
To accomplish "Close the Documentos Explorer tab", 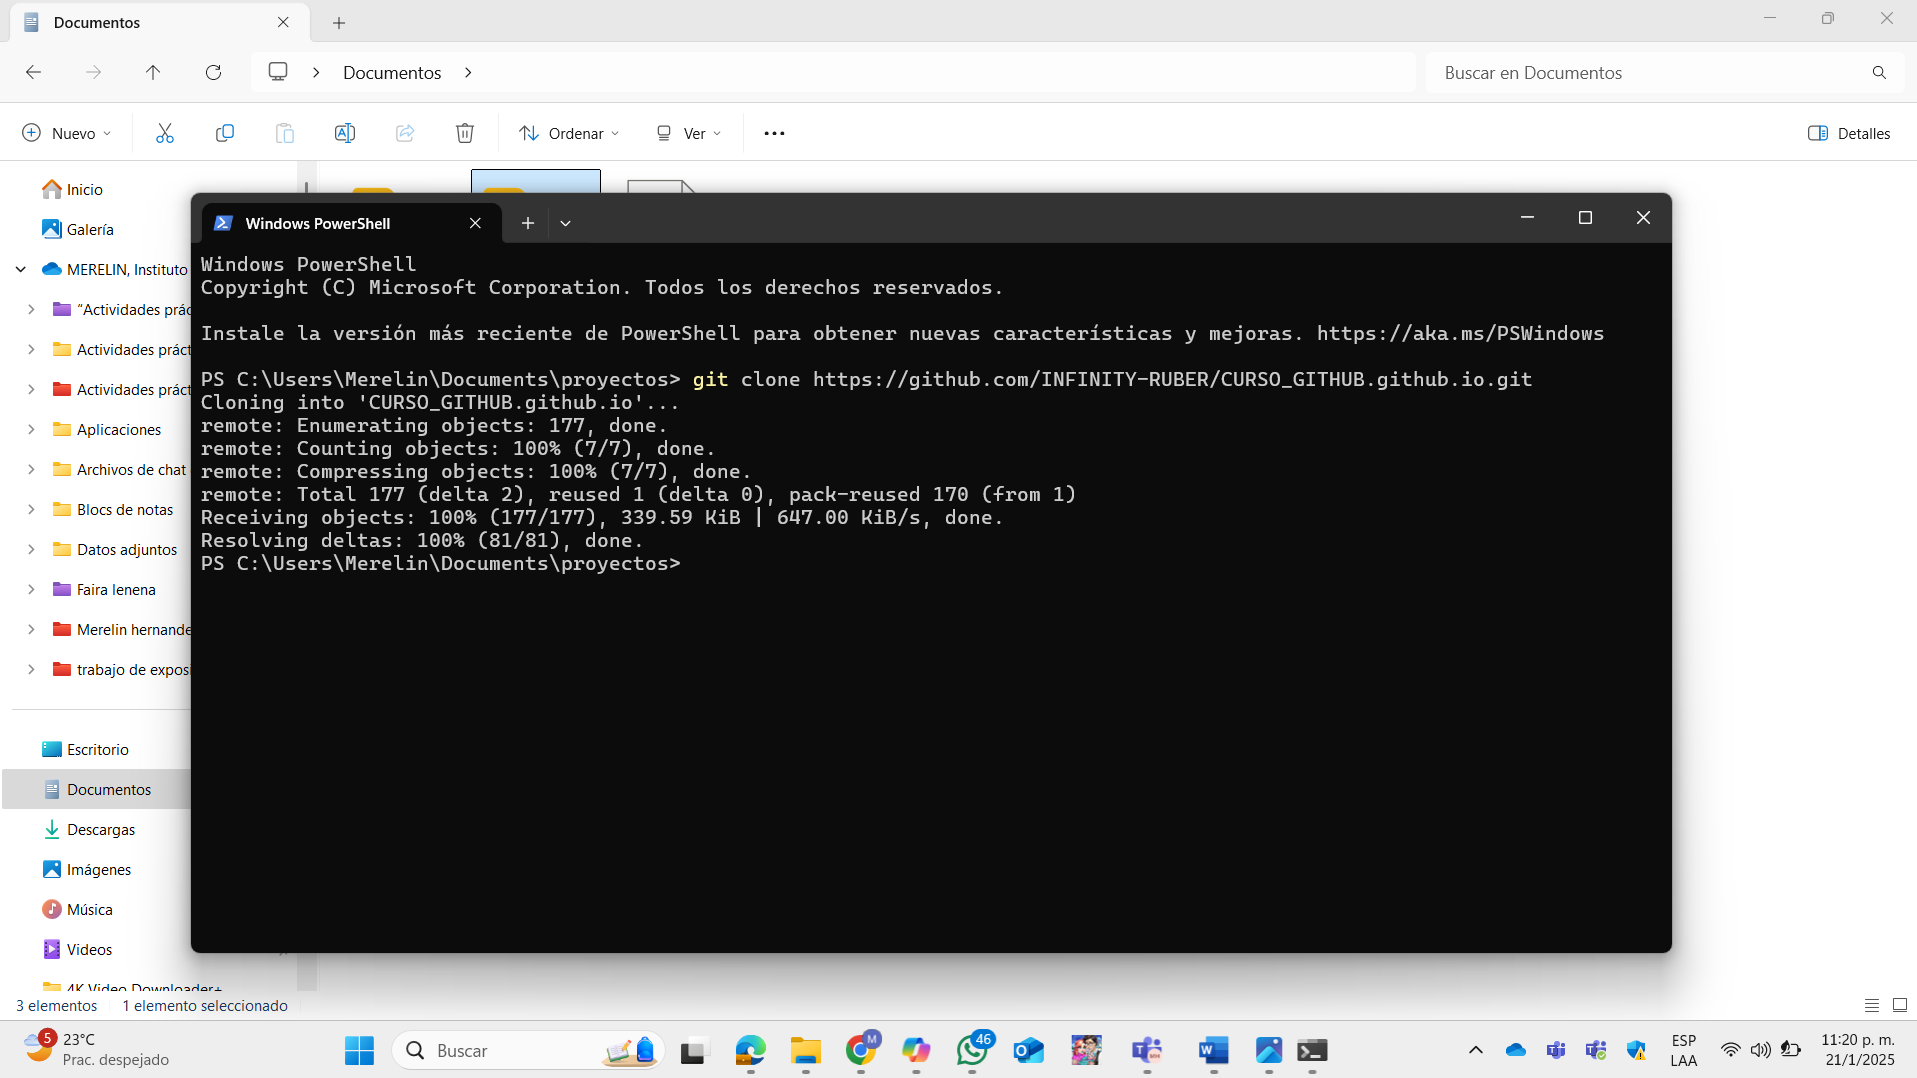I will 283,22.
